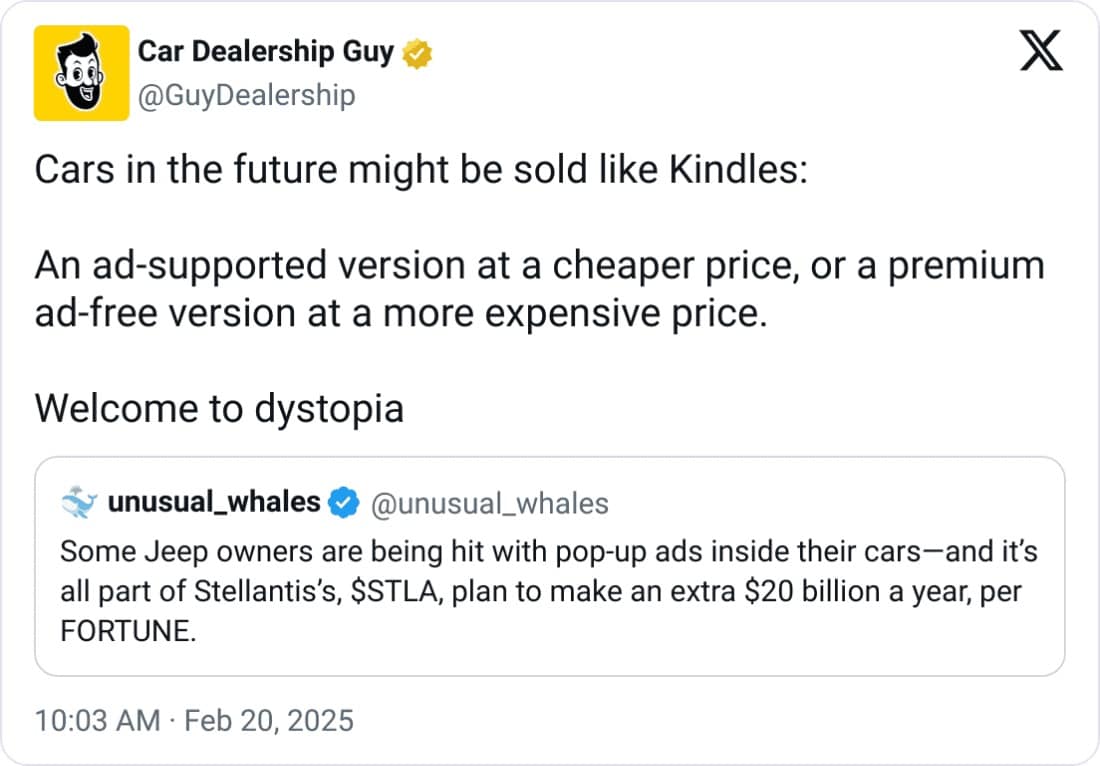Screen dimensions: 1100x766
Task: Click the "An ad-supported version" paragraph
Action: tap(538, 266)
